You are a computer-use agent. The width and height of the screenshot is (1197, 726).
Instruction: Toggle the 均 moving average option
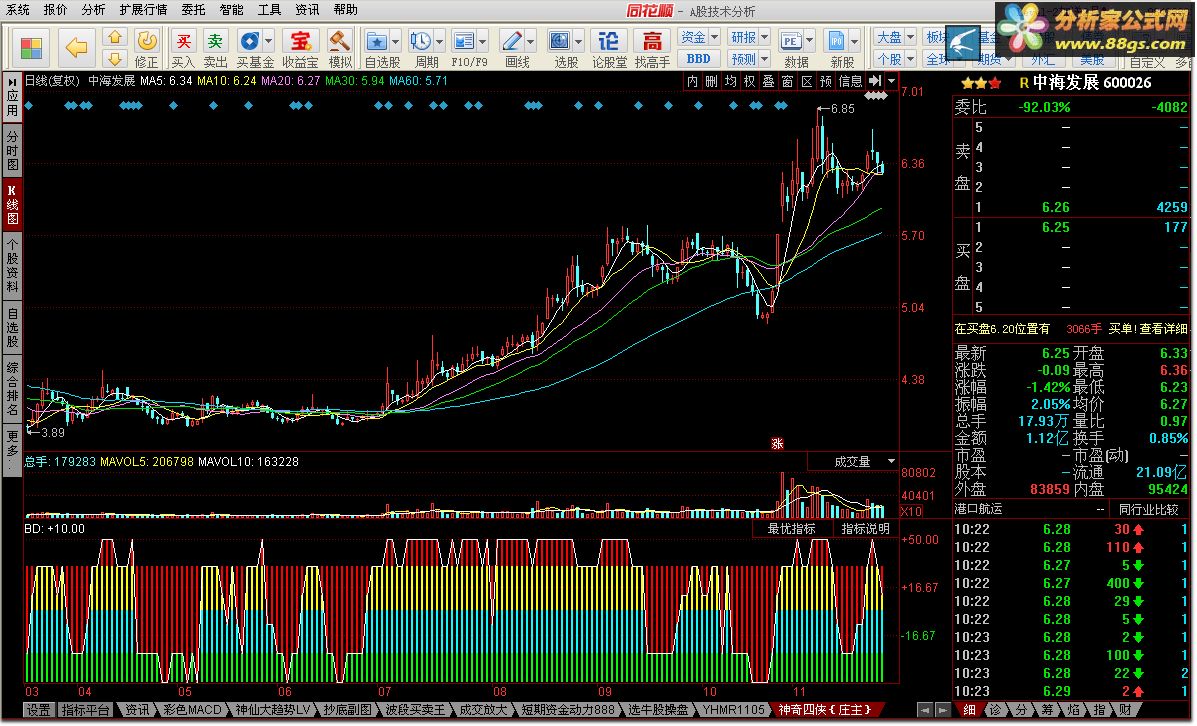pos(731,81)
